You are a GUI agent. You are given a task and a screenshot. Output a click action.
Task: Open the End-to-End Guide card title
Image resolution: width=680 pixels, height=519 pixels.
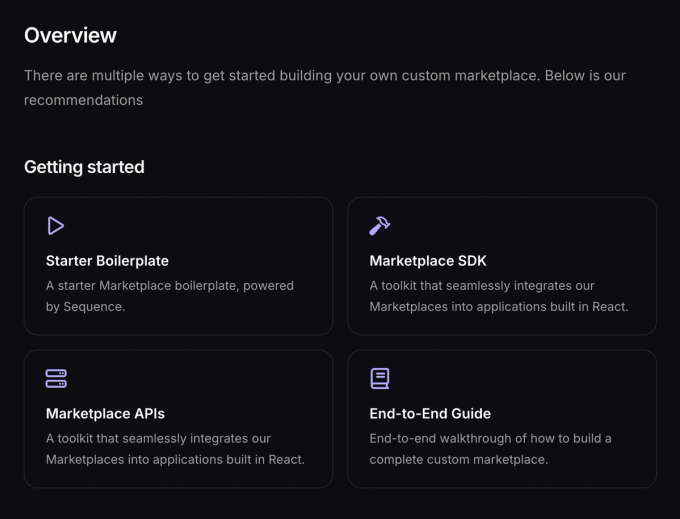click(x=430, y=413)
